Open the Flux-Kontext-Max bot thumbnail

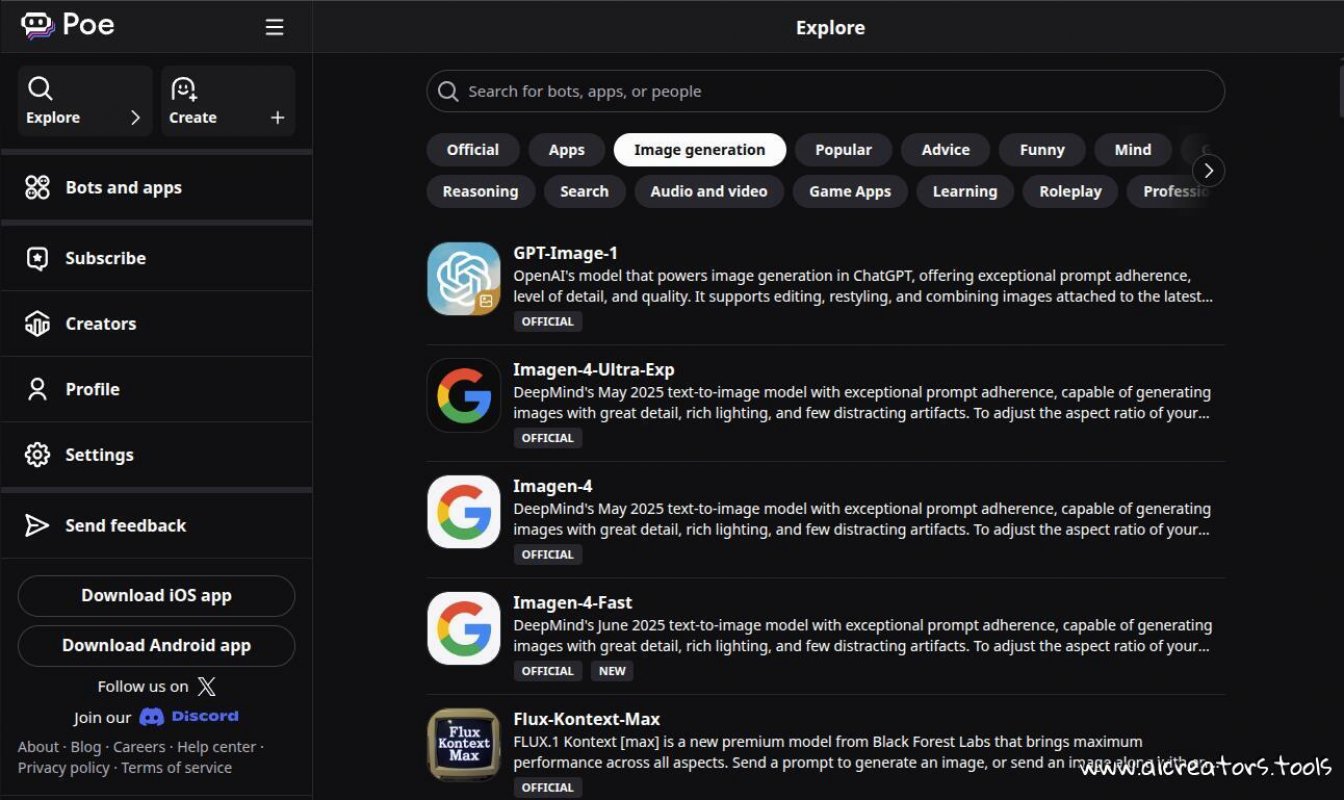(x=464, y=744)
